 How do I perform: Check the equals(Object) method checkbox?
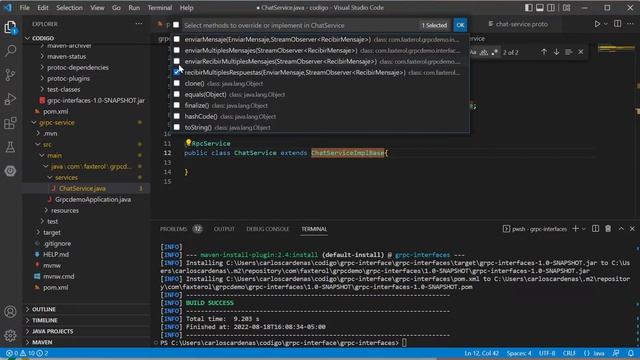tap(177, 94)
